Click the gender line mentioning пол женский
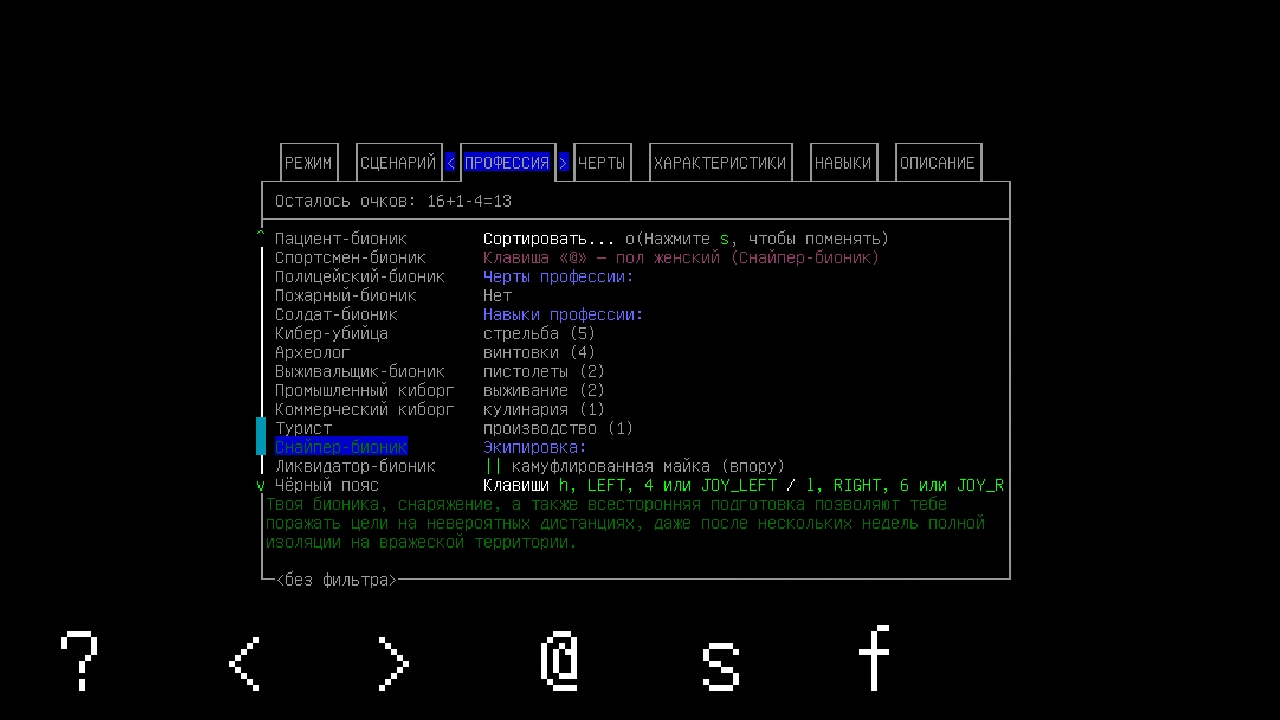The image size is (1280, 720). click(681, 258)
